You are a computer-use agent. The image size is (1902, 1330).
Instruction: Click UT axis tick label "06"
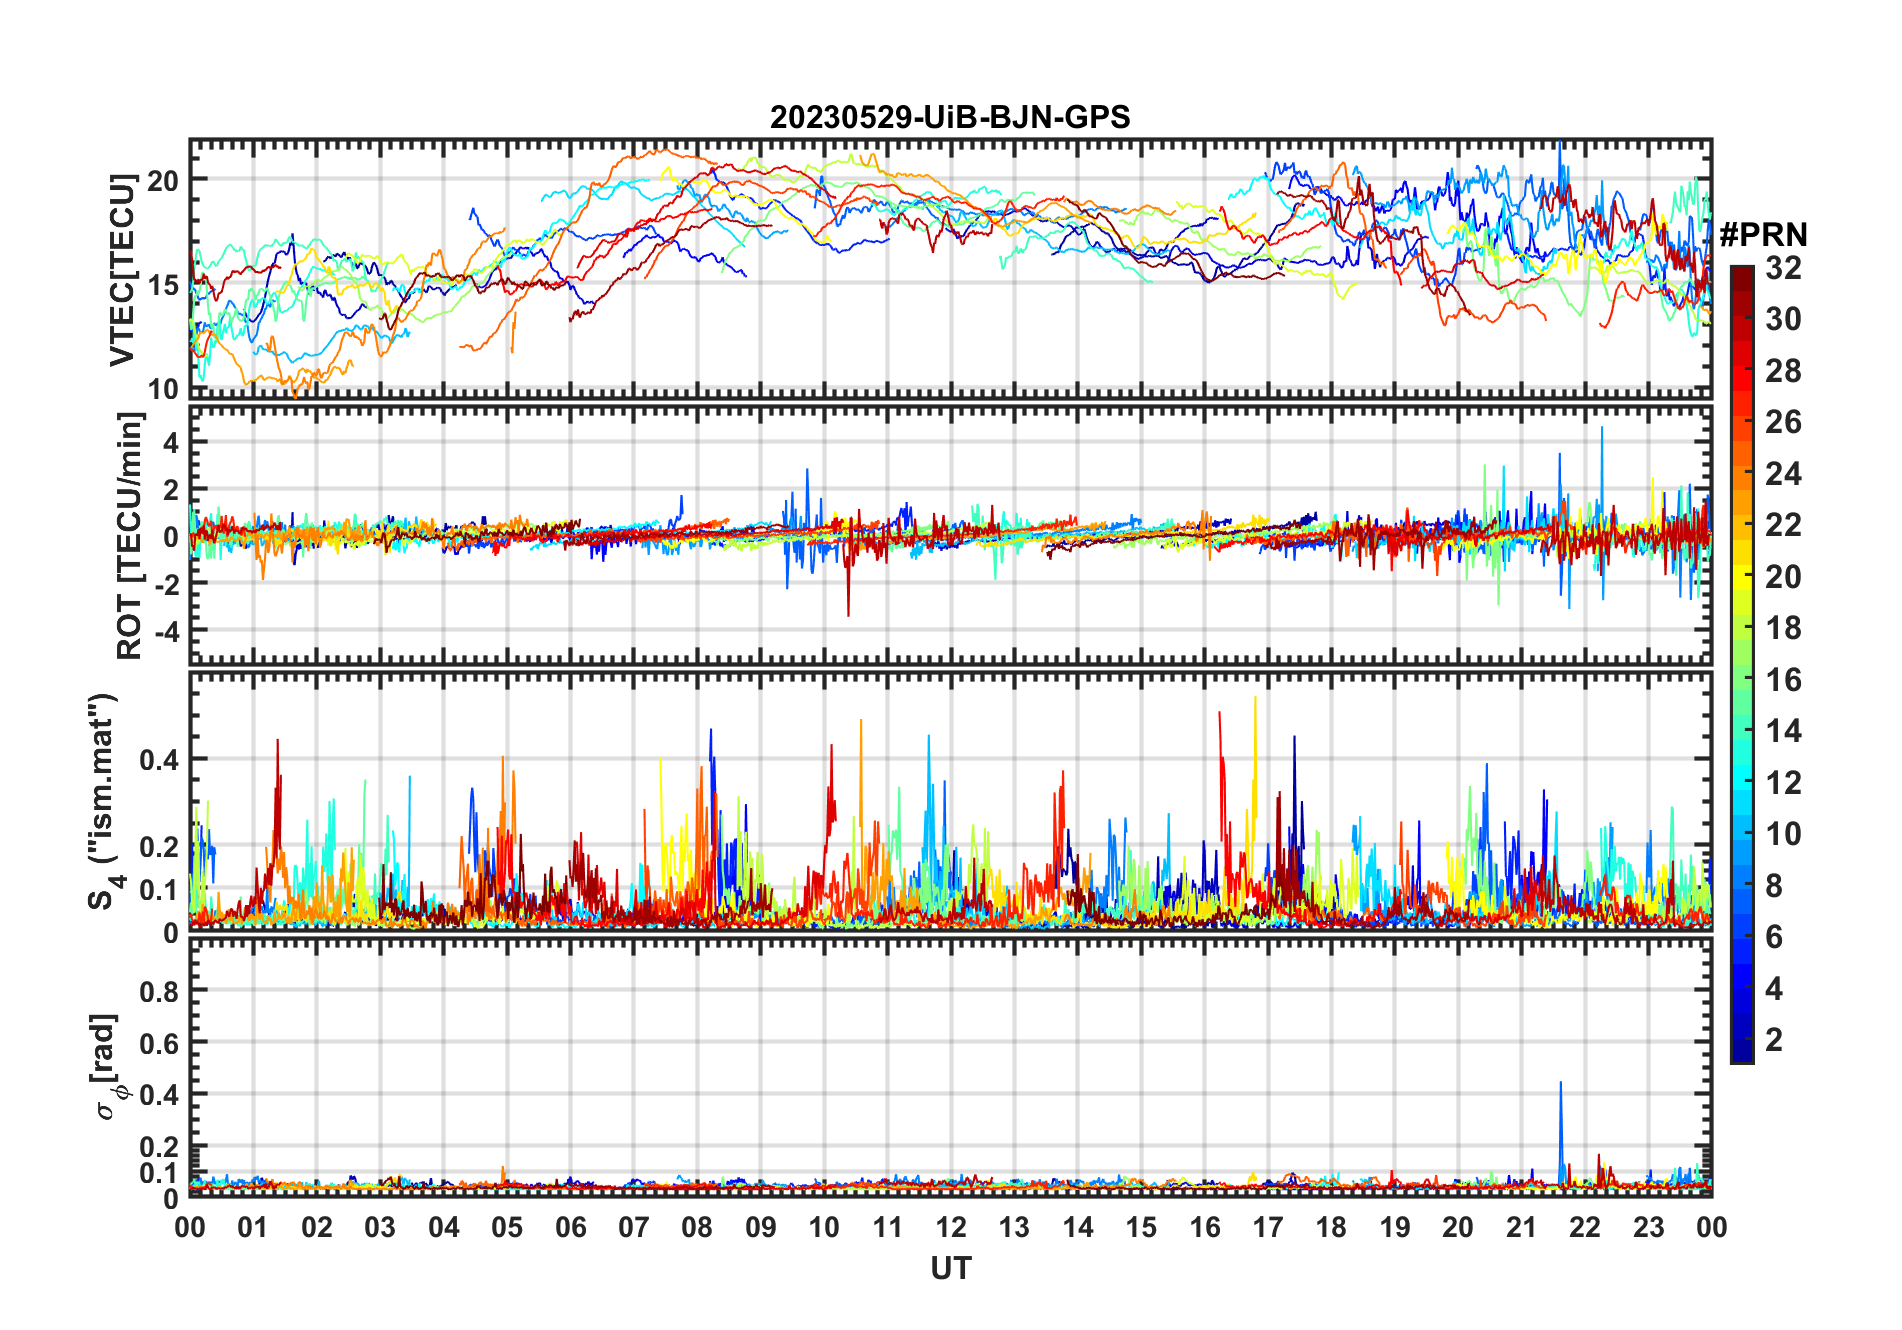tap(571, 1228)
